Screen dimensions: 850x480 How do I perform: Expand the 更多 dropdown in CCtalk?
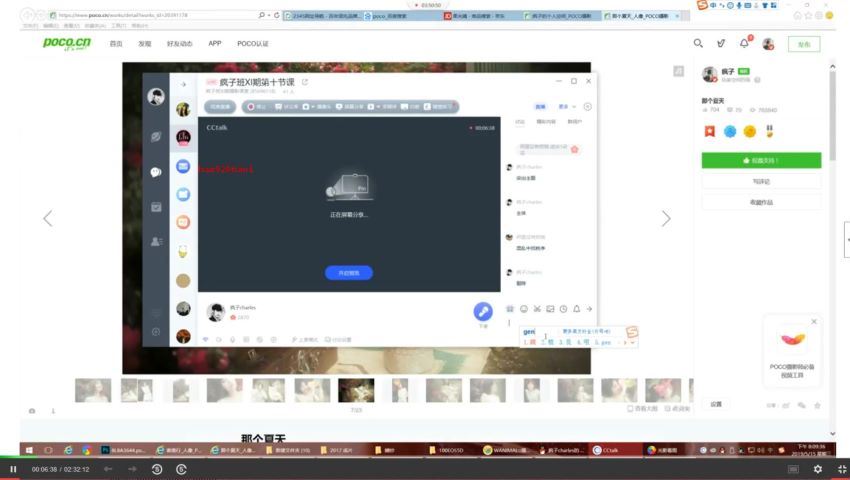tap(566, 106)
